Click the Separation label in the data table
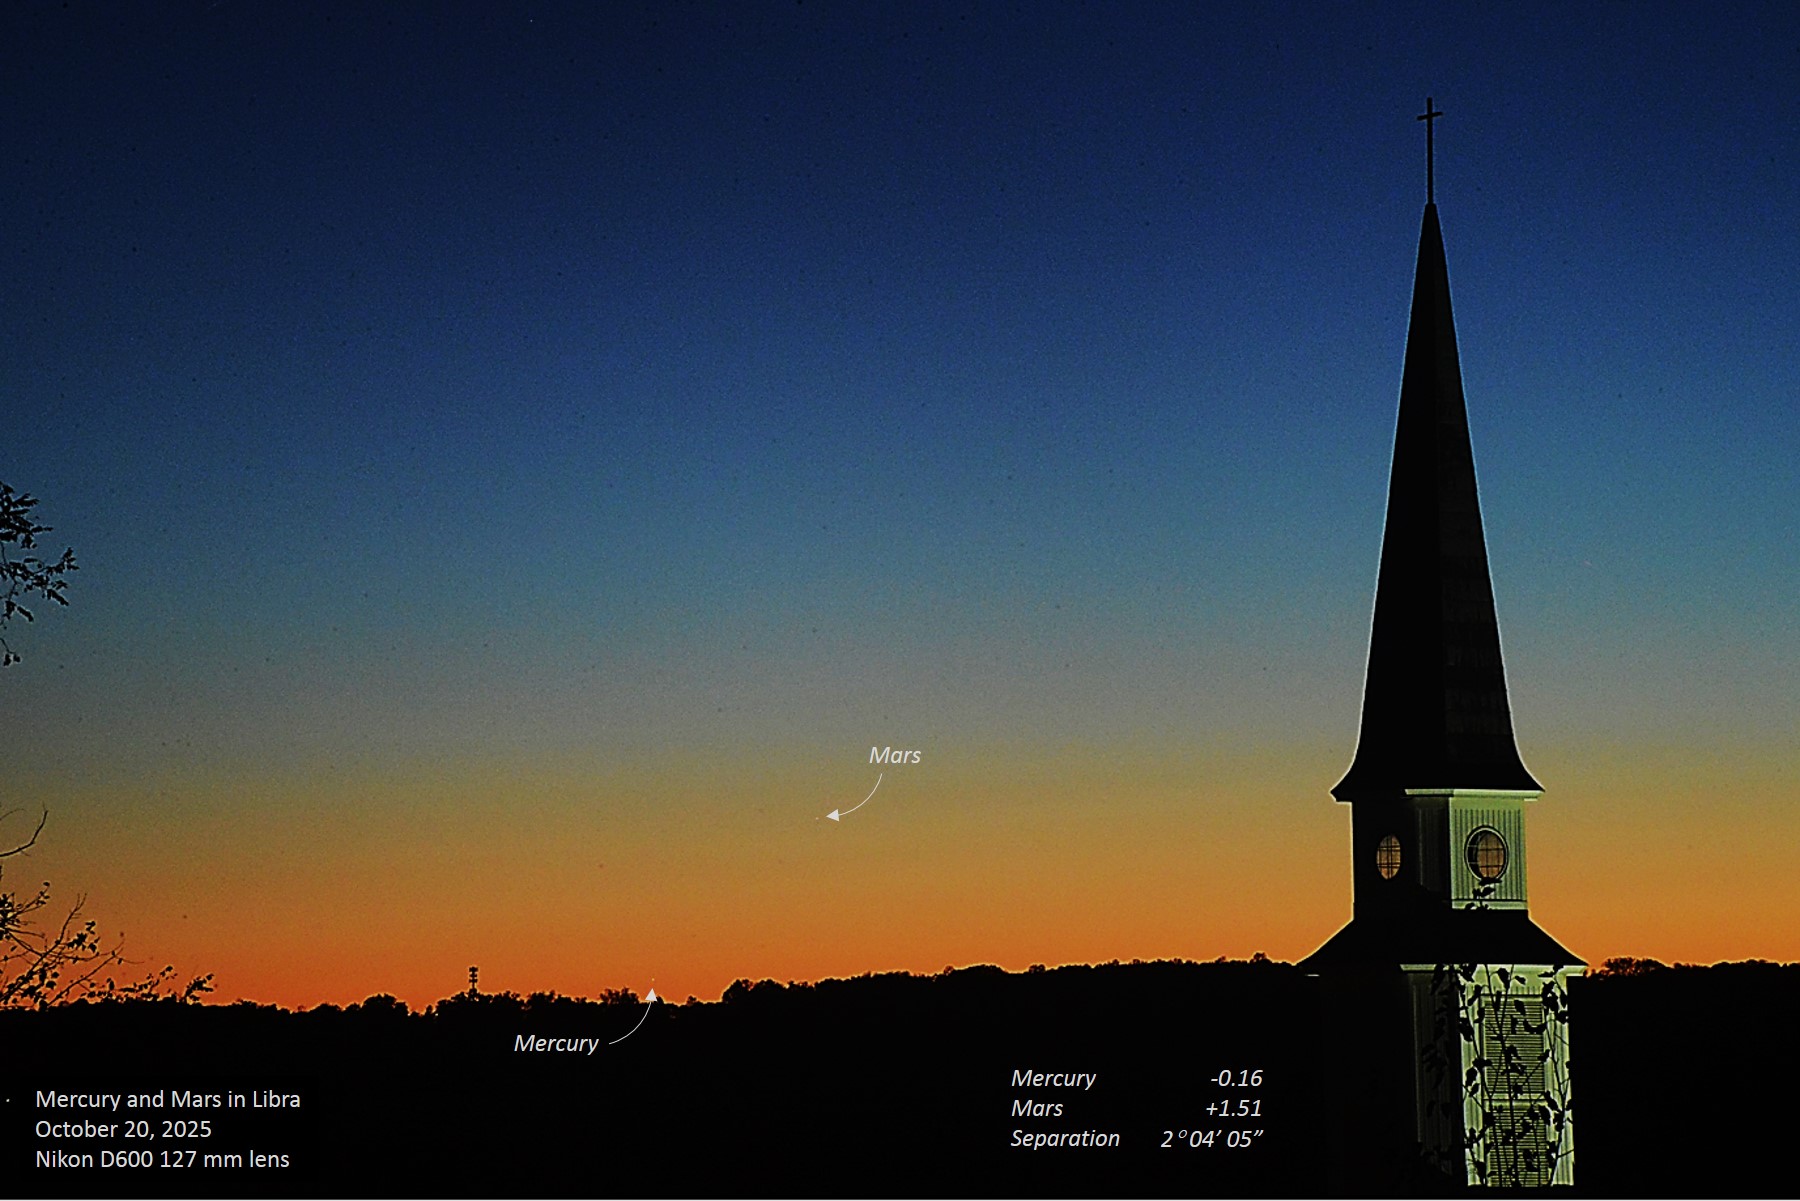Screen dimensions: 1800x1201 1064,1138
